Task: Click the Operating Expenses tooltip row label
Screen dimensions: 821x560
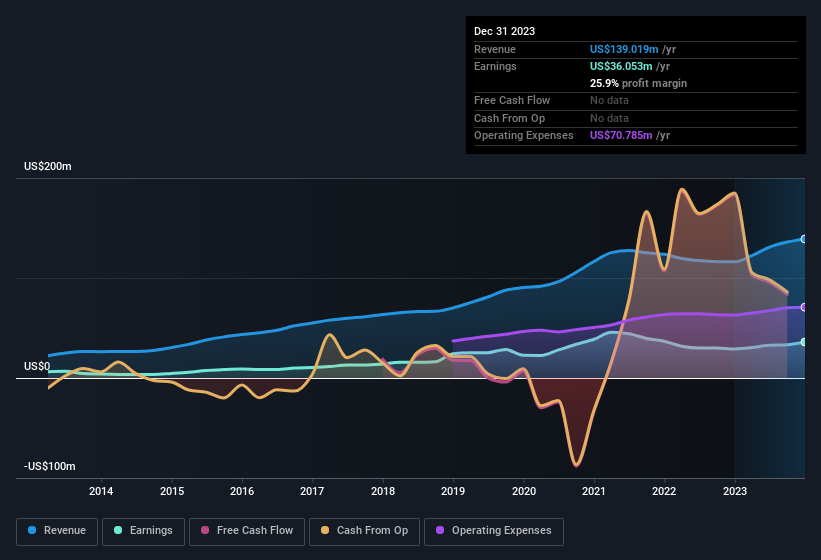Action: (x=524, y=136)
